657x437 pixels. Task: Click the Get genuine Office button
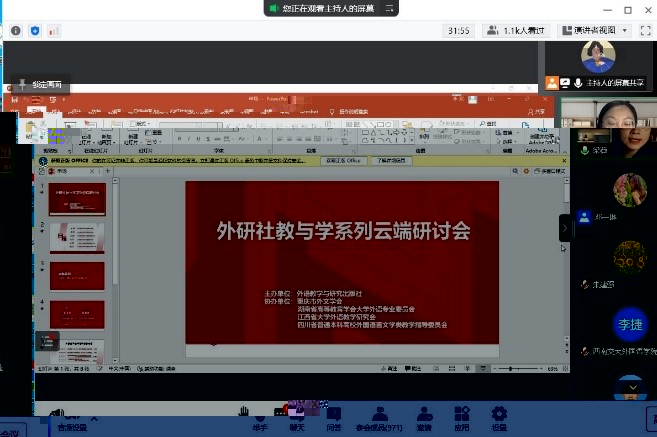point(344,160)
